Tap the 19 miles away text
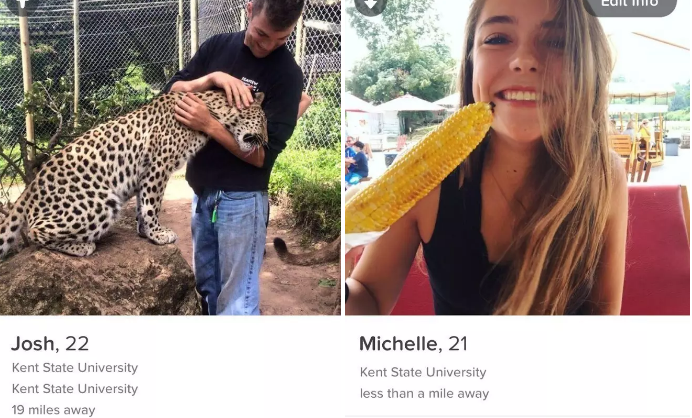 53,410
